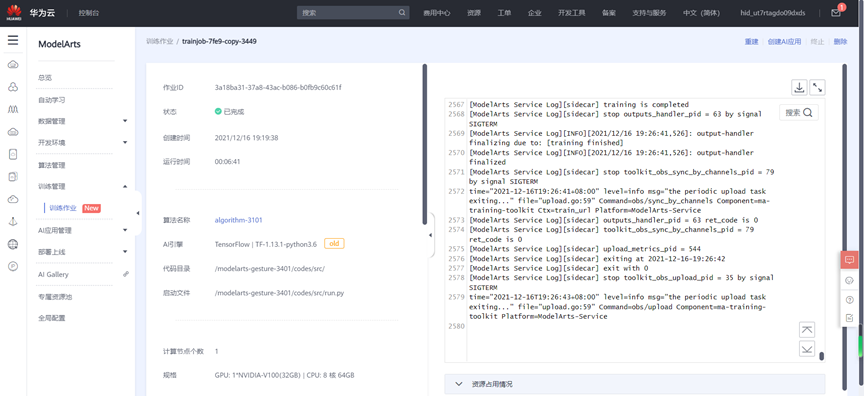The image size is (864, 396).
Task: Go back to 训练作业 breadcrumb
Action: click(x=160, y=42)
